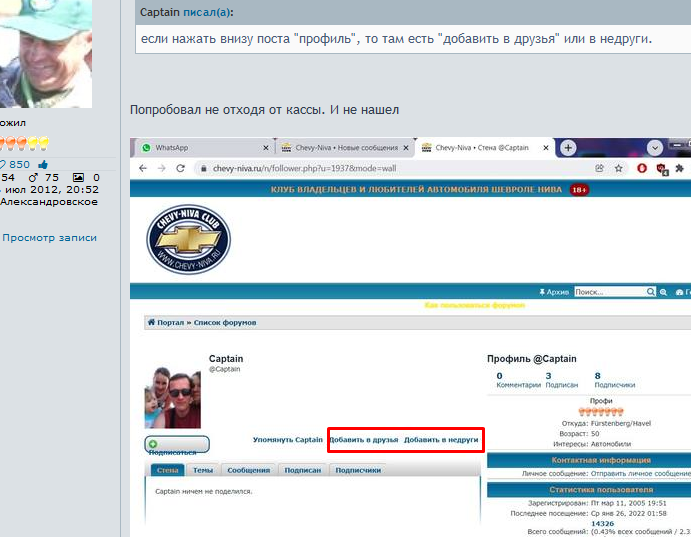This screenshot has height=537, width=691.
Task: Click the "0 Комментарии" counter
Action: (x=518, y=380)
